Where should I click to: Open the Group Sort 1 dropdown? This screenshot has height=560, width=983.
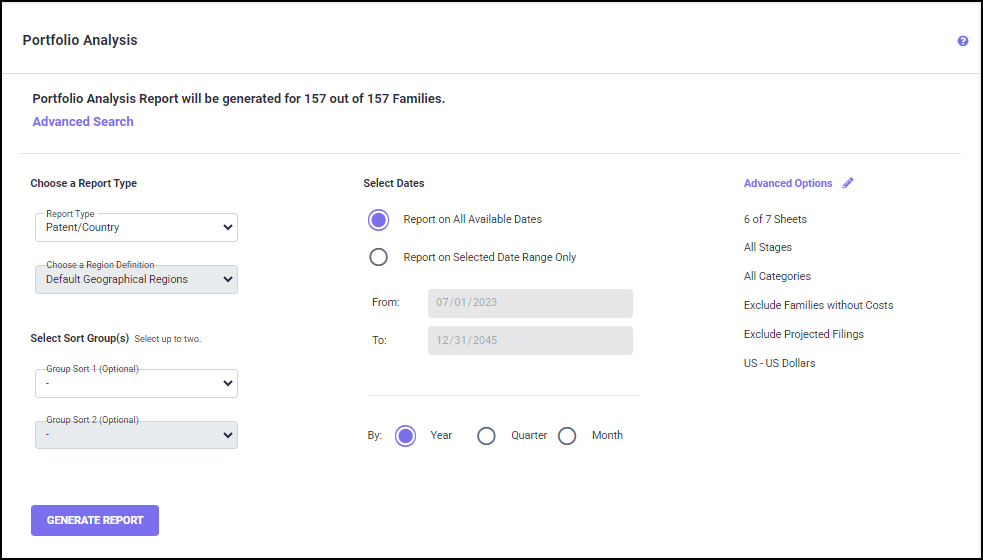point(136,383)
